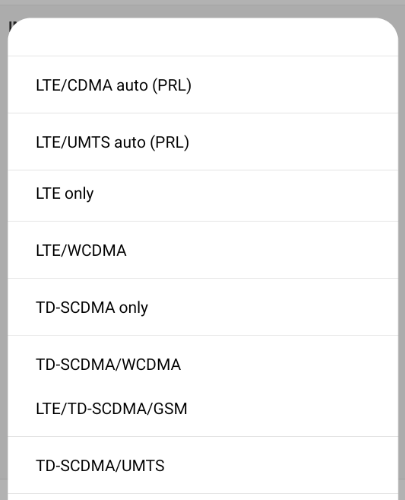Select LTE/CDMA auto (PRL) network mode
The height and width of the screenshot is (500, 405).
tap(203, 85)
